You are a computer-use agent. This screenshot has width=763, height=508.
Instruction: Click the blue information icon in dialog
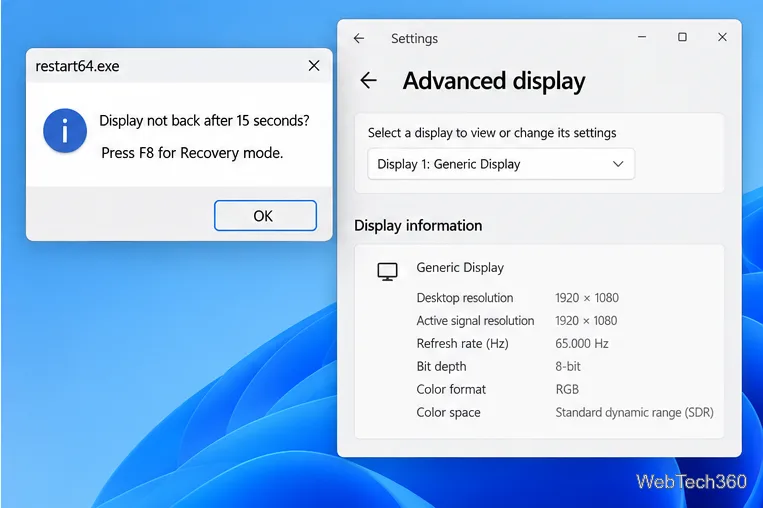[65, 131]
